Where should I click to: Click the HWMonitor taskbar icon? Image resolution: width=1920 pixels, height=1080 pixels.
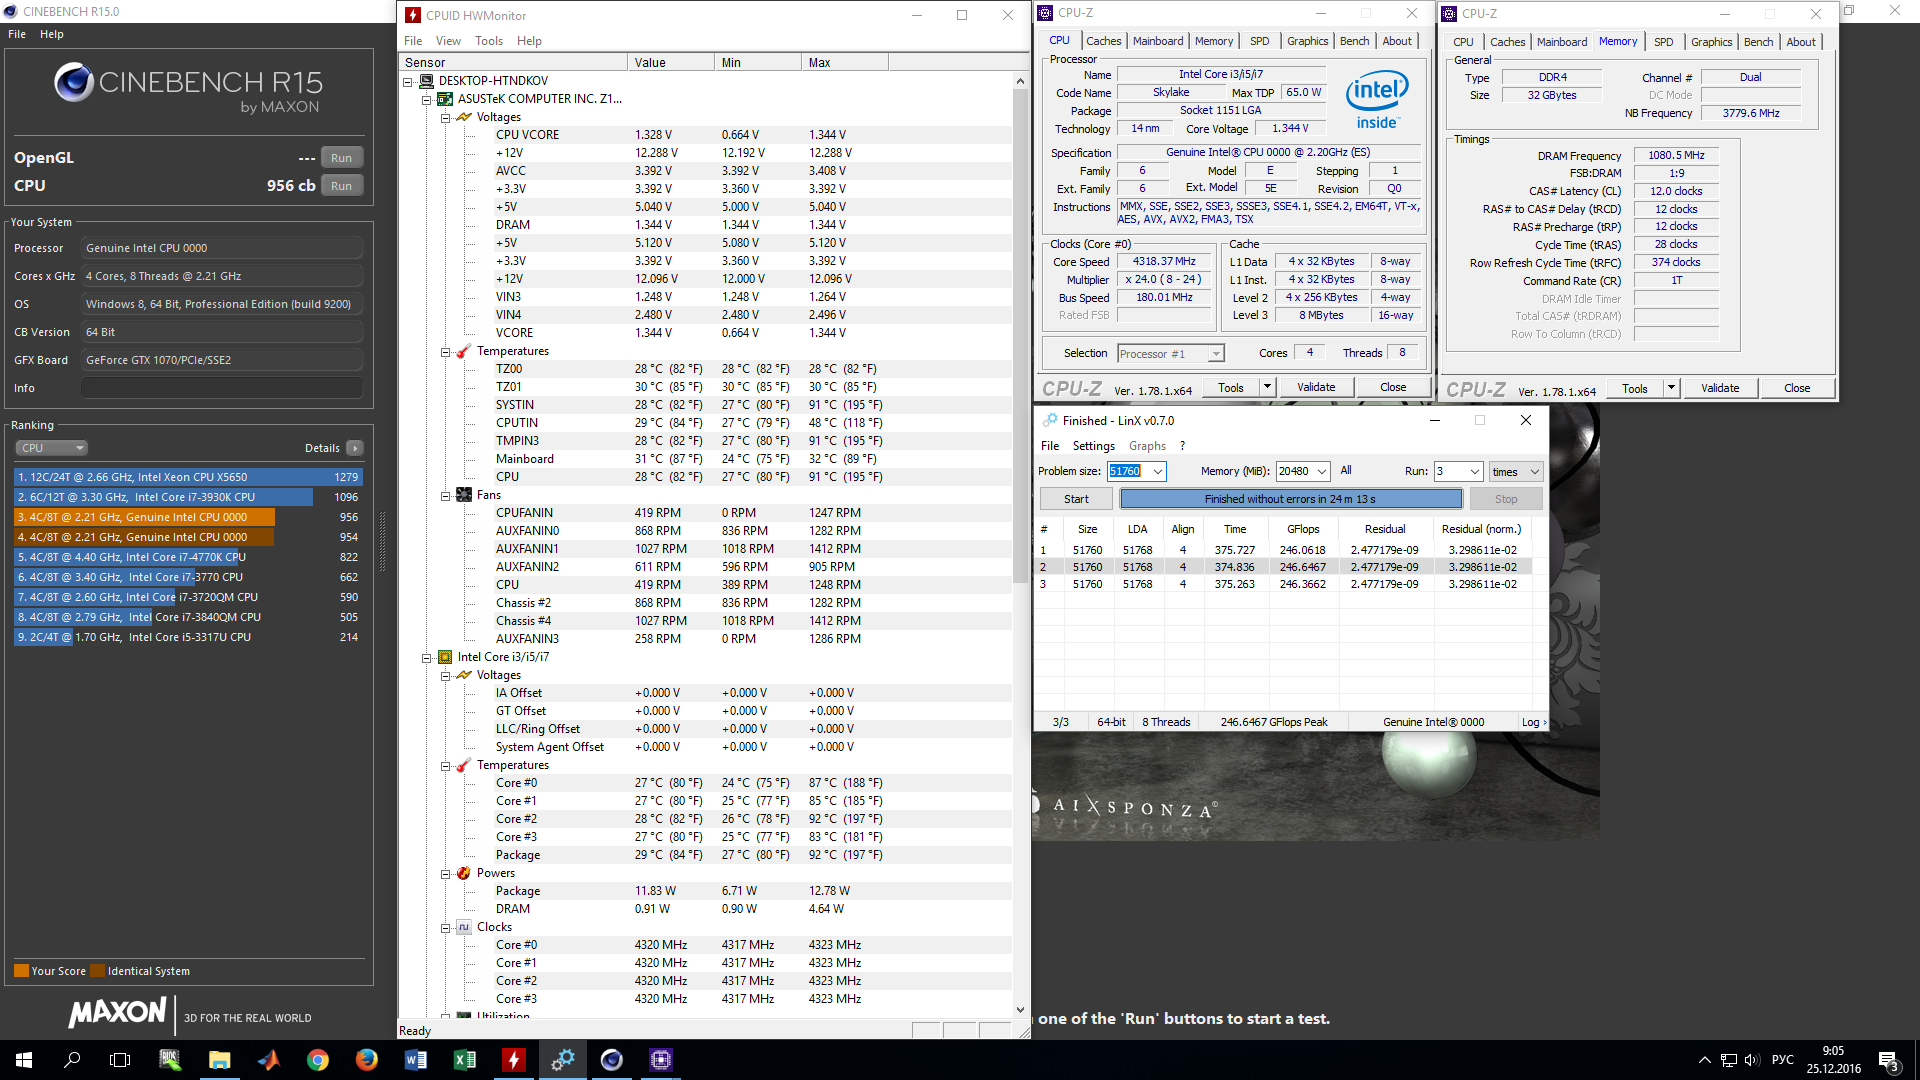coord(513,1060)
